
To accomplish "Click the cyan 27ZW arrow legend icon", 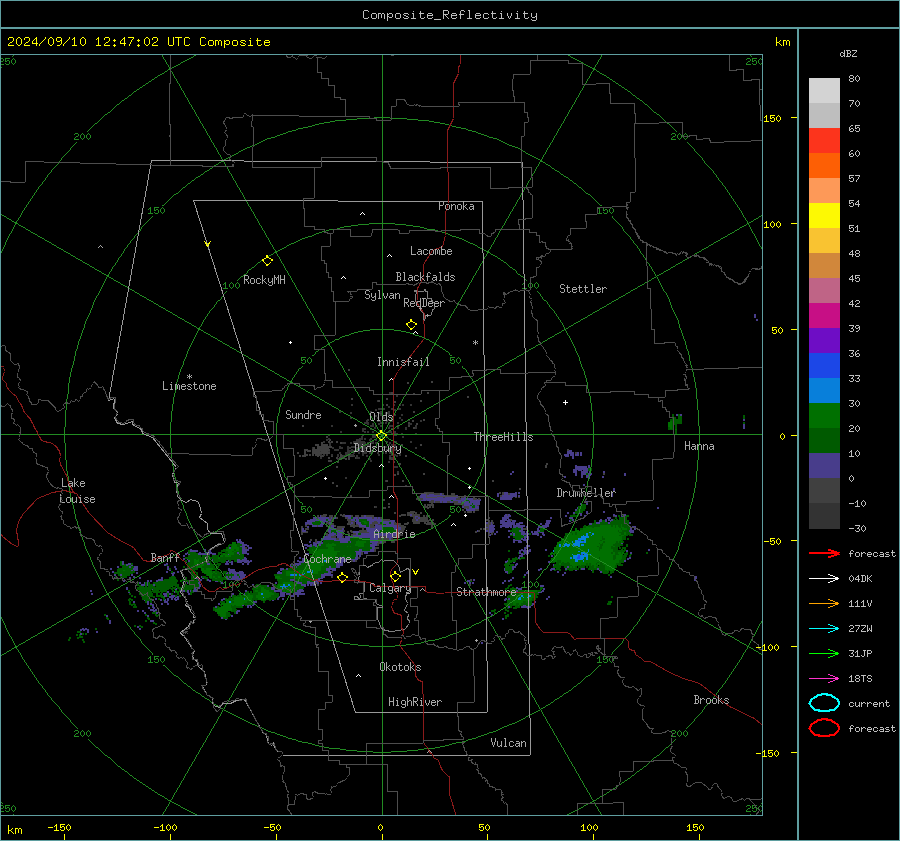I will [824, 629].
